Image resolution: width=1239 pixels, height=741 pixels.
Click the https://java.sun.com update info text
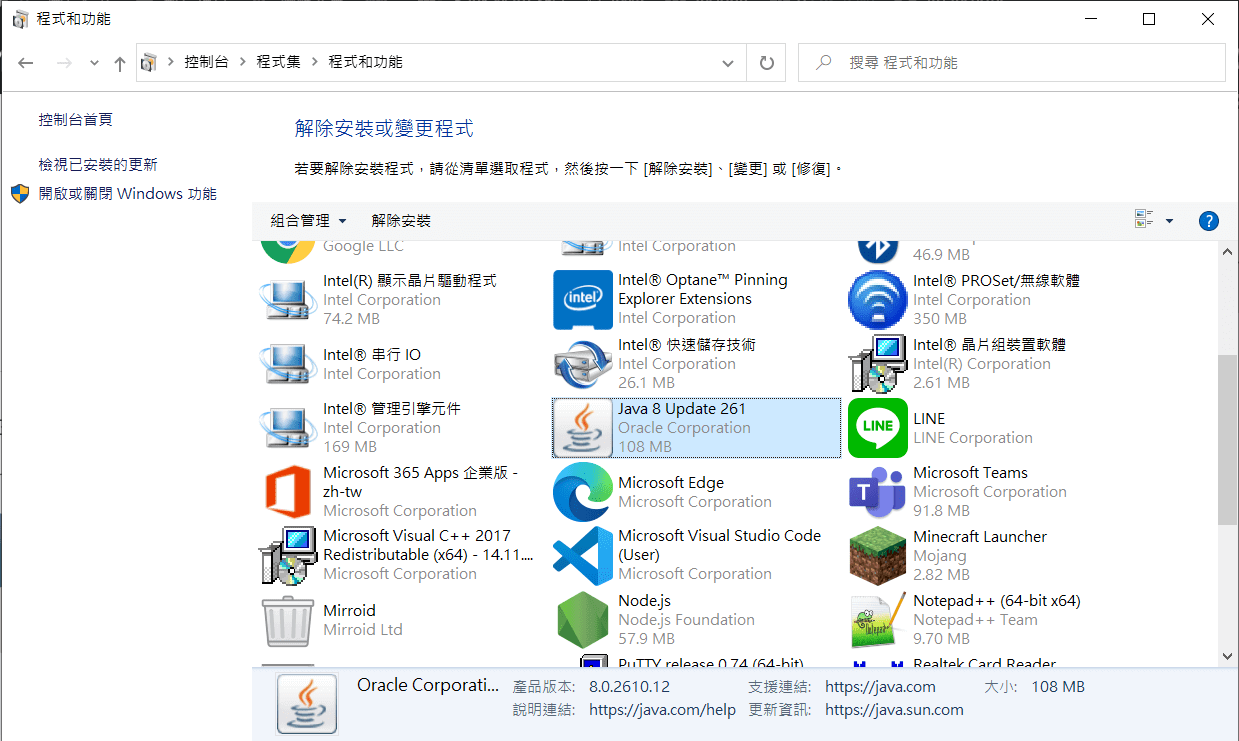pos(894,710)
